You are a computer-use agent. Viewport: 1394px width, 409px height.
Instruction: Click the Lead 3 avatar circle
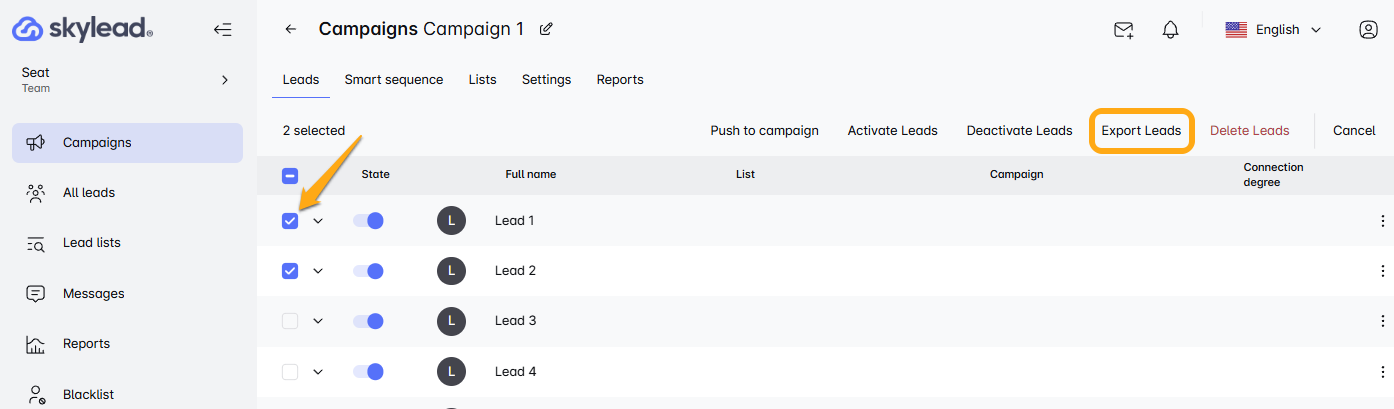click(452, 321)
